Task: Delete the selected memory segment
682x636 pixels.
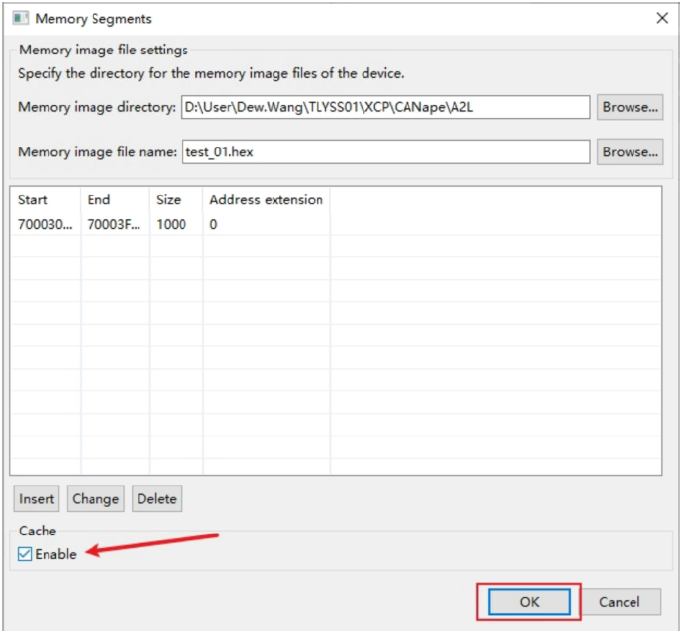Action: pos(157,499)
